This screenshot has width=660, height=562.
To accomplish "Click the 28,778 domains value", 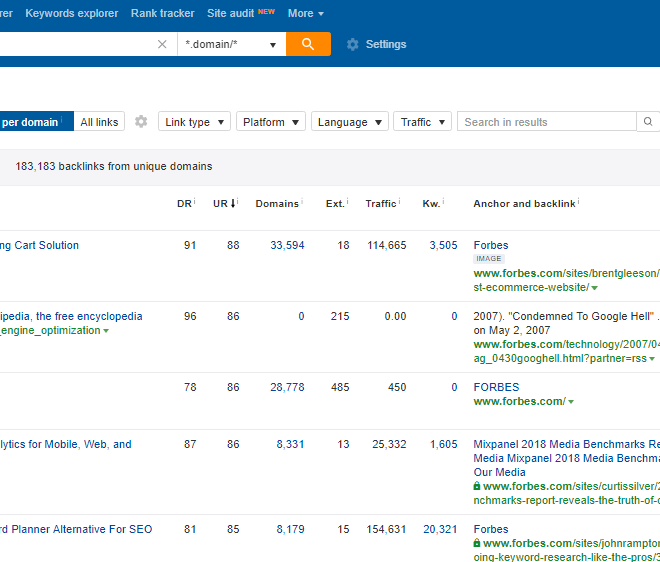I will pyautogui.click(x=287, y=387).
